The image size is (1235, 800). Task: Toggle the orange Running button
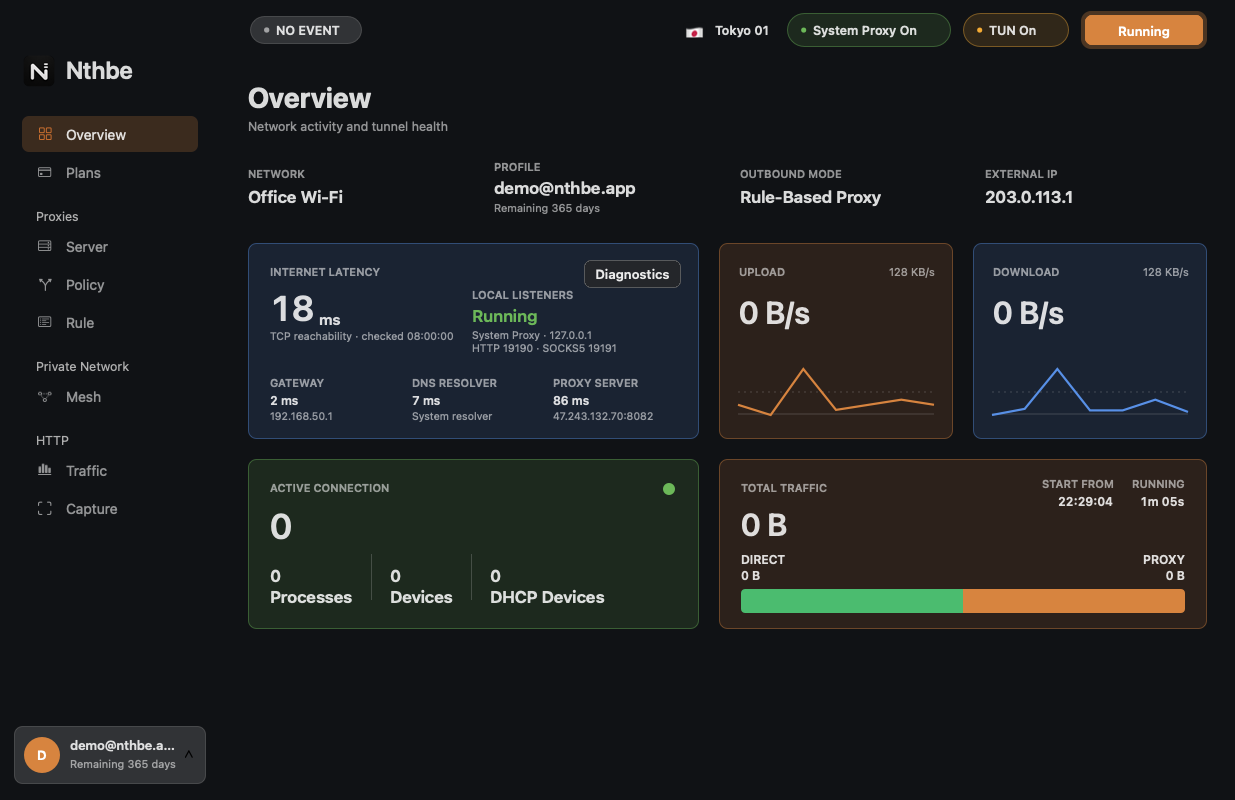click(x=1144, y=31)
